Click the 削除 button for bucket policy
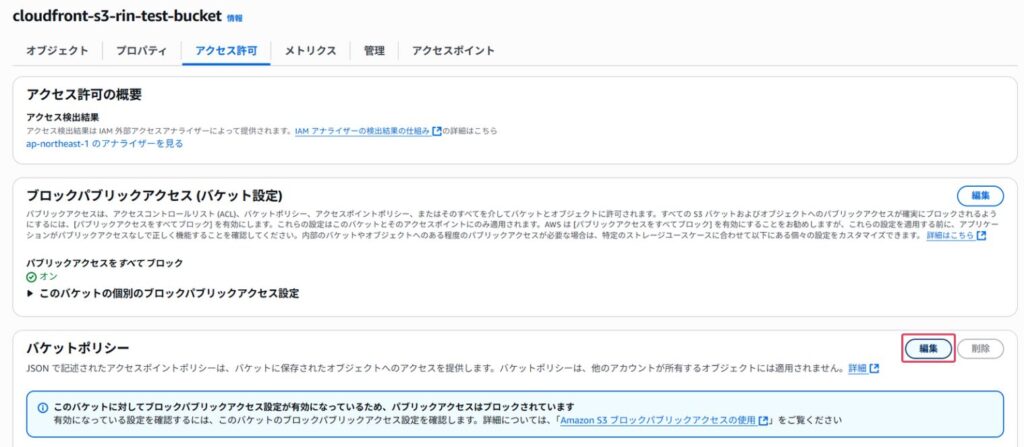 pos(980,349)
